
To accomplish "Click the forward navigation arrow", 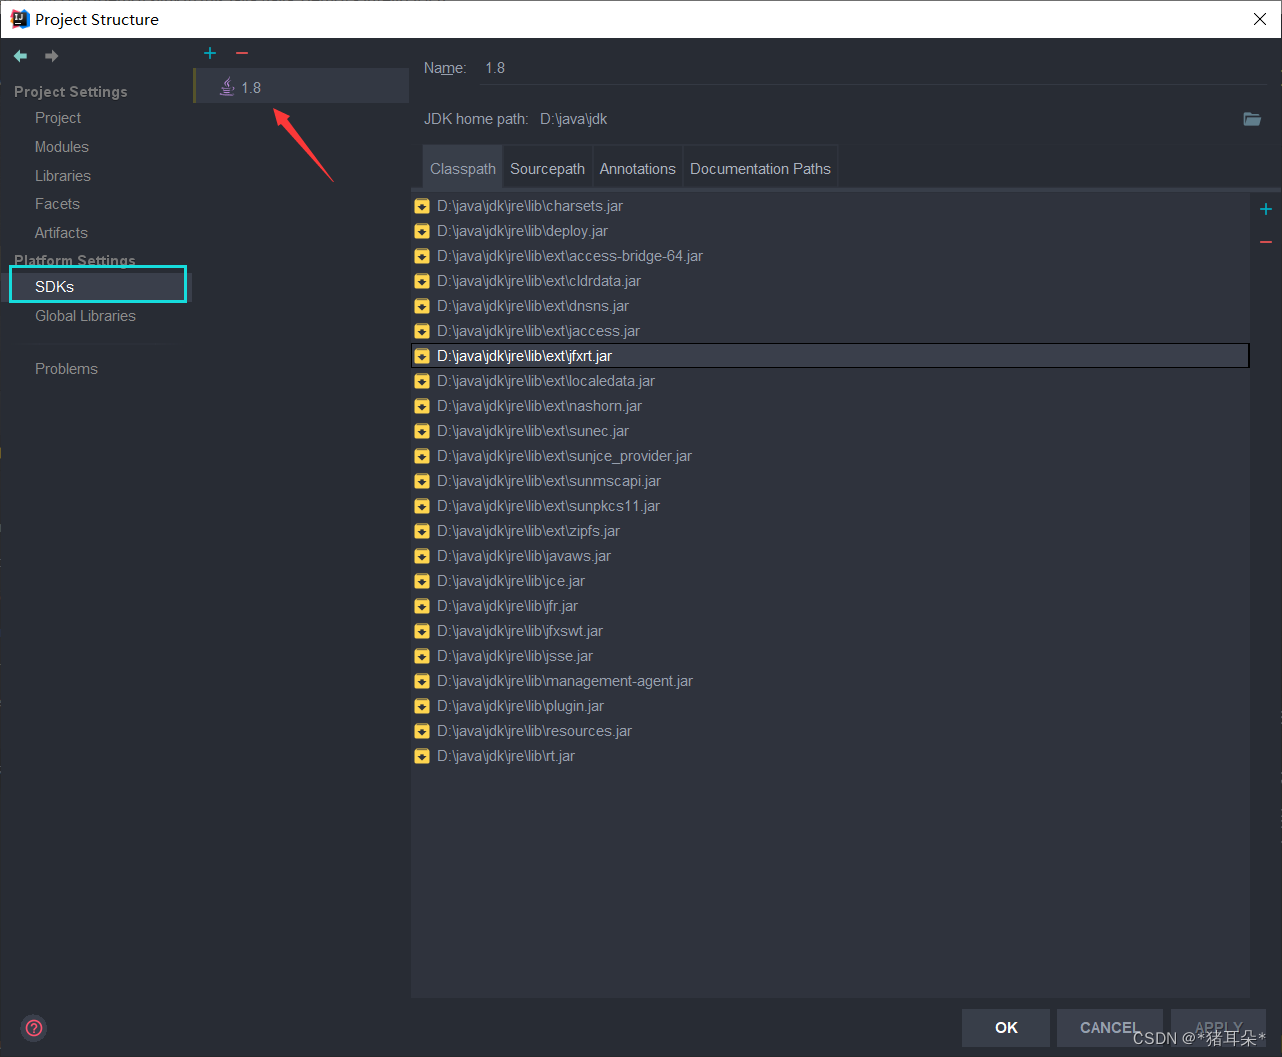I will pos(50,56).
